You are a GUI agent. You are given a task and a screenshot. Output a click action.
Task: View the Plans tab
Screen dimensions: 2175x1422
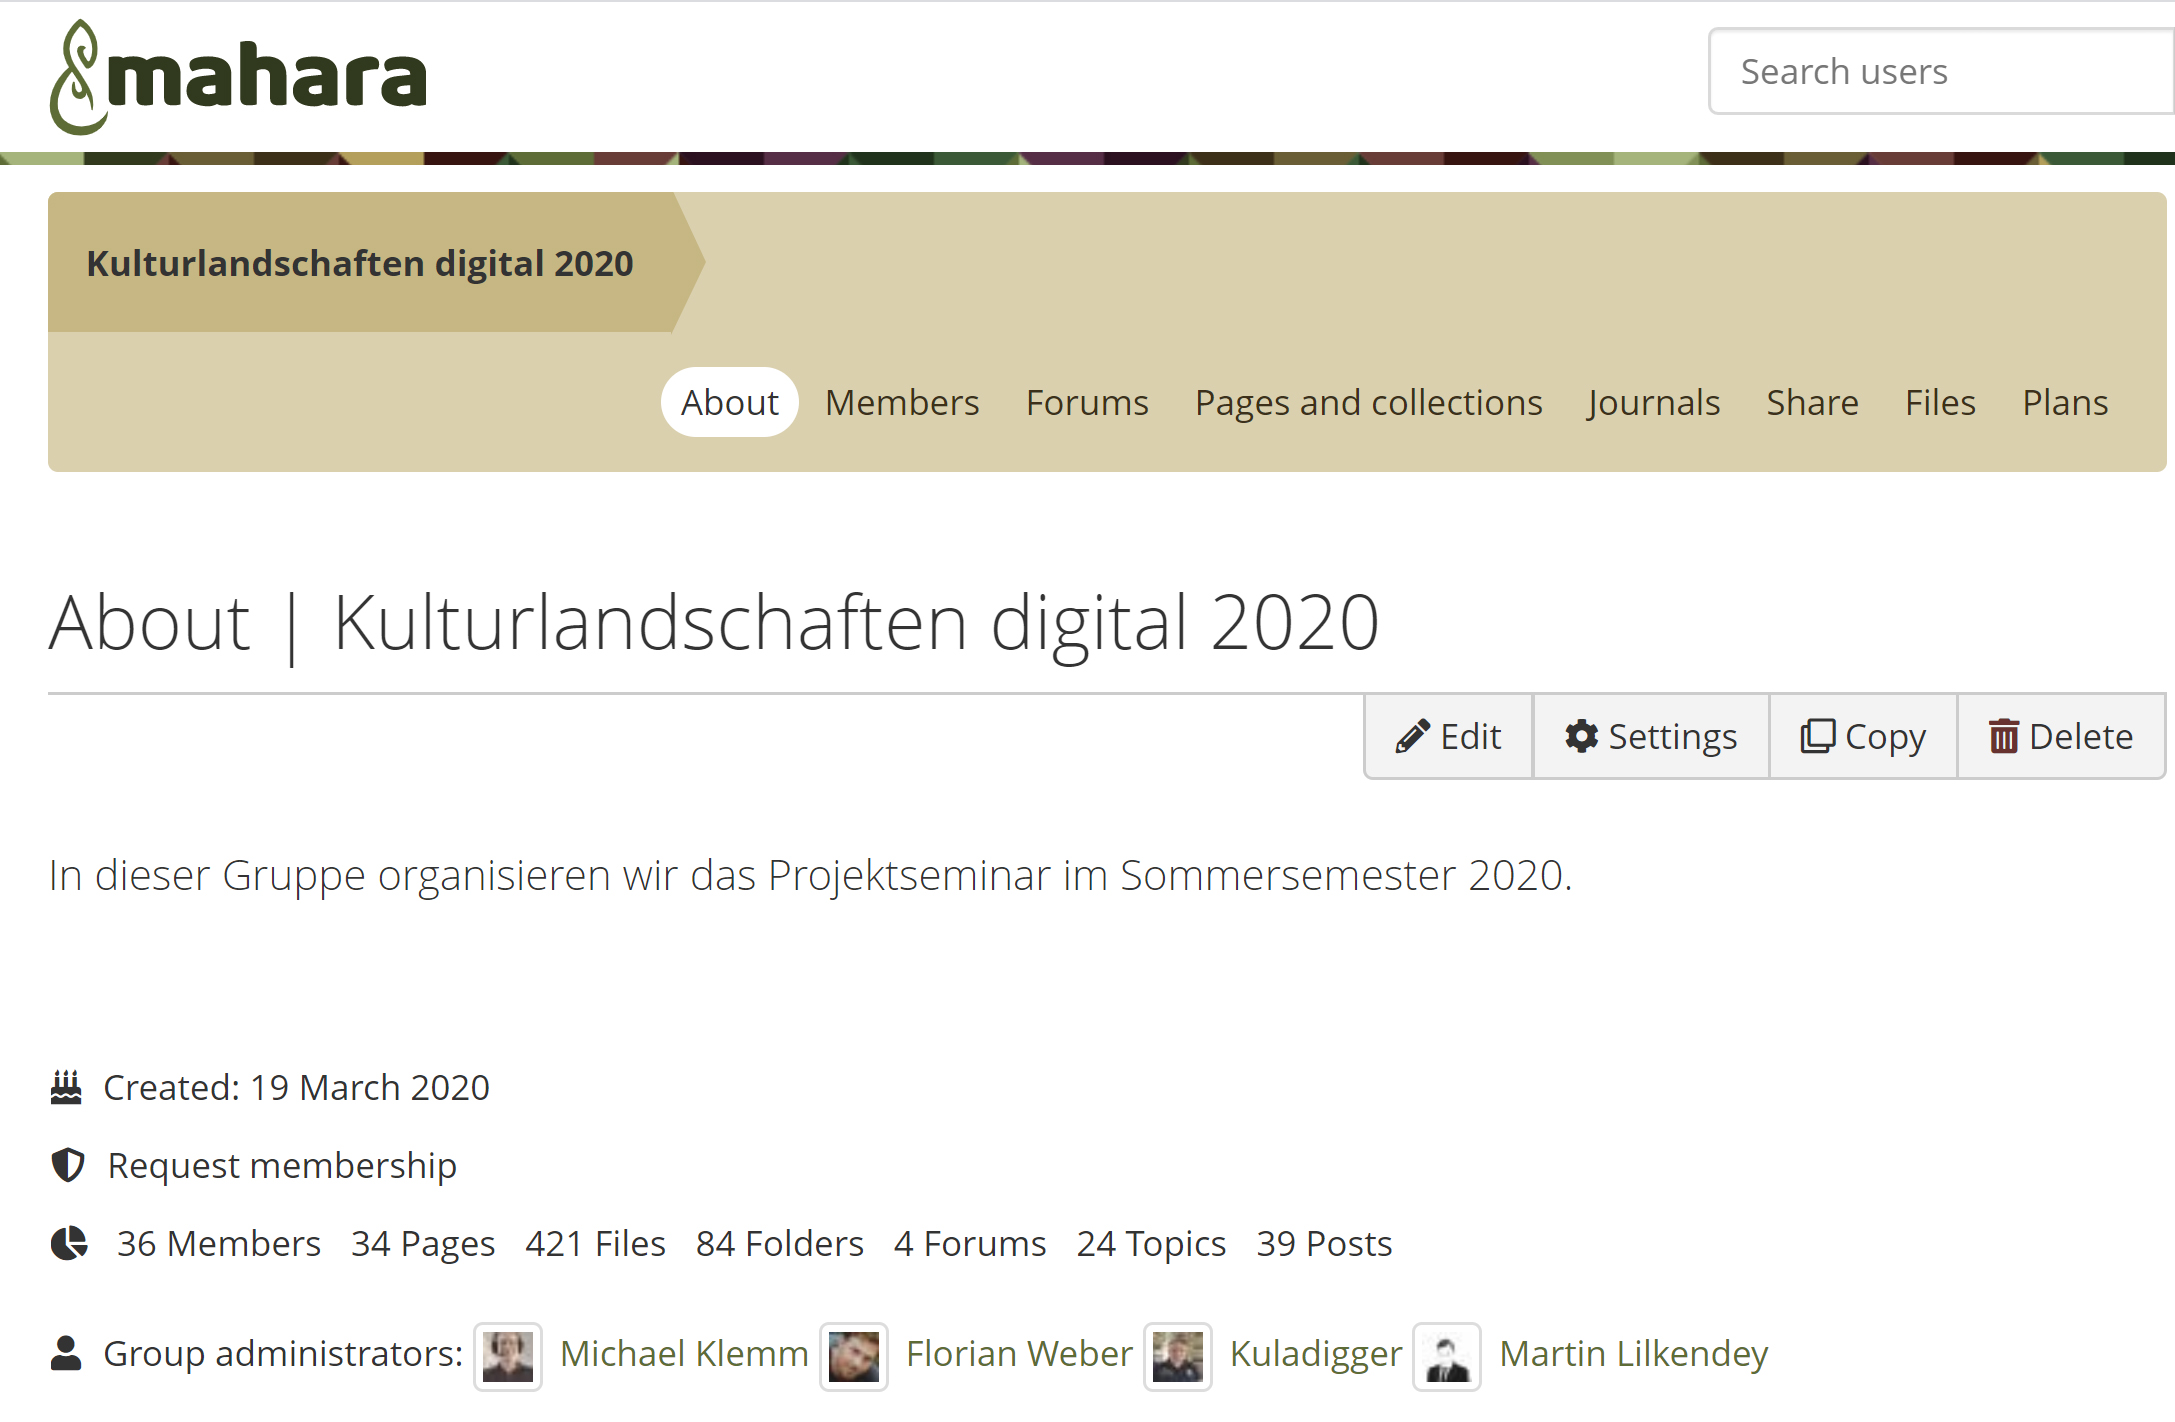(2065, 403)
